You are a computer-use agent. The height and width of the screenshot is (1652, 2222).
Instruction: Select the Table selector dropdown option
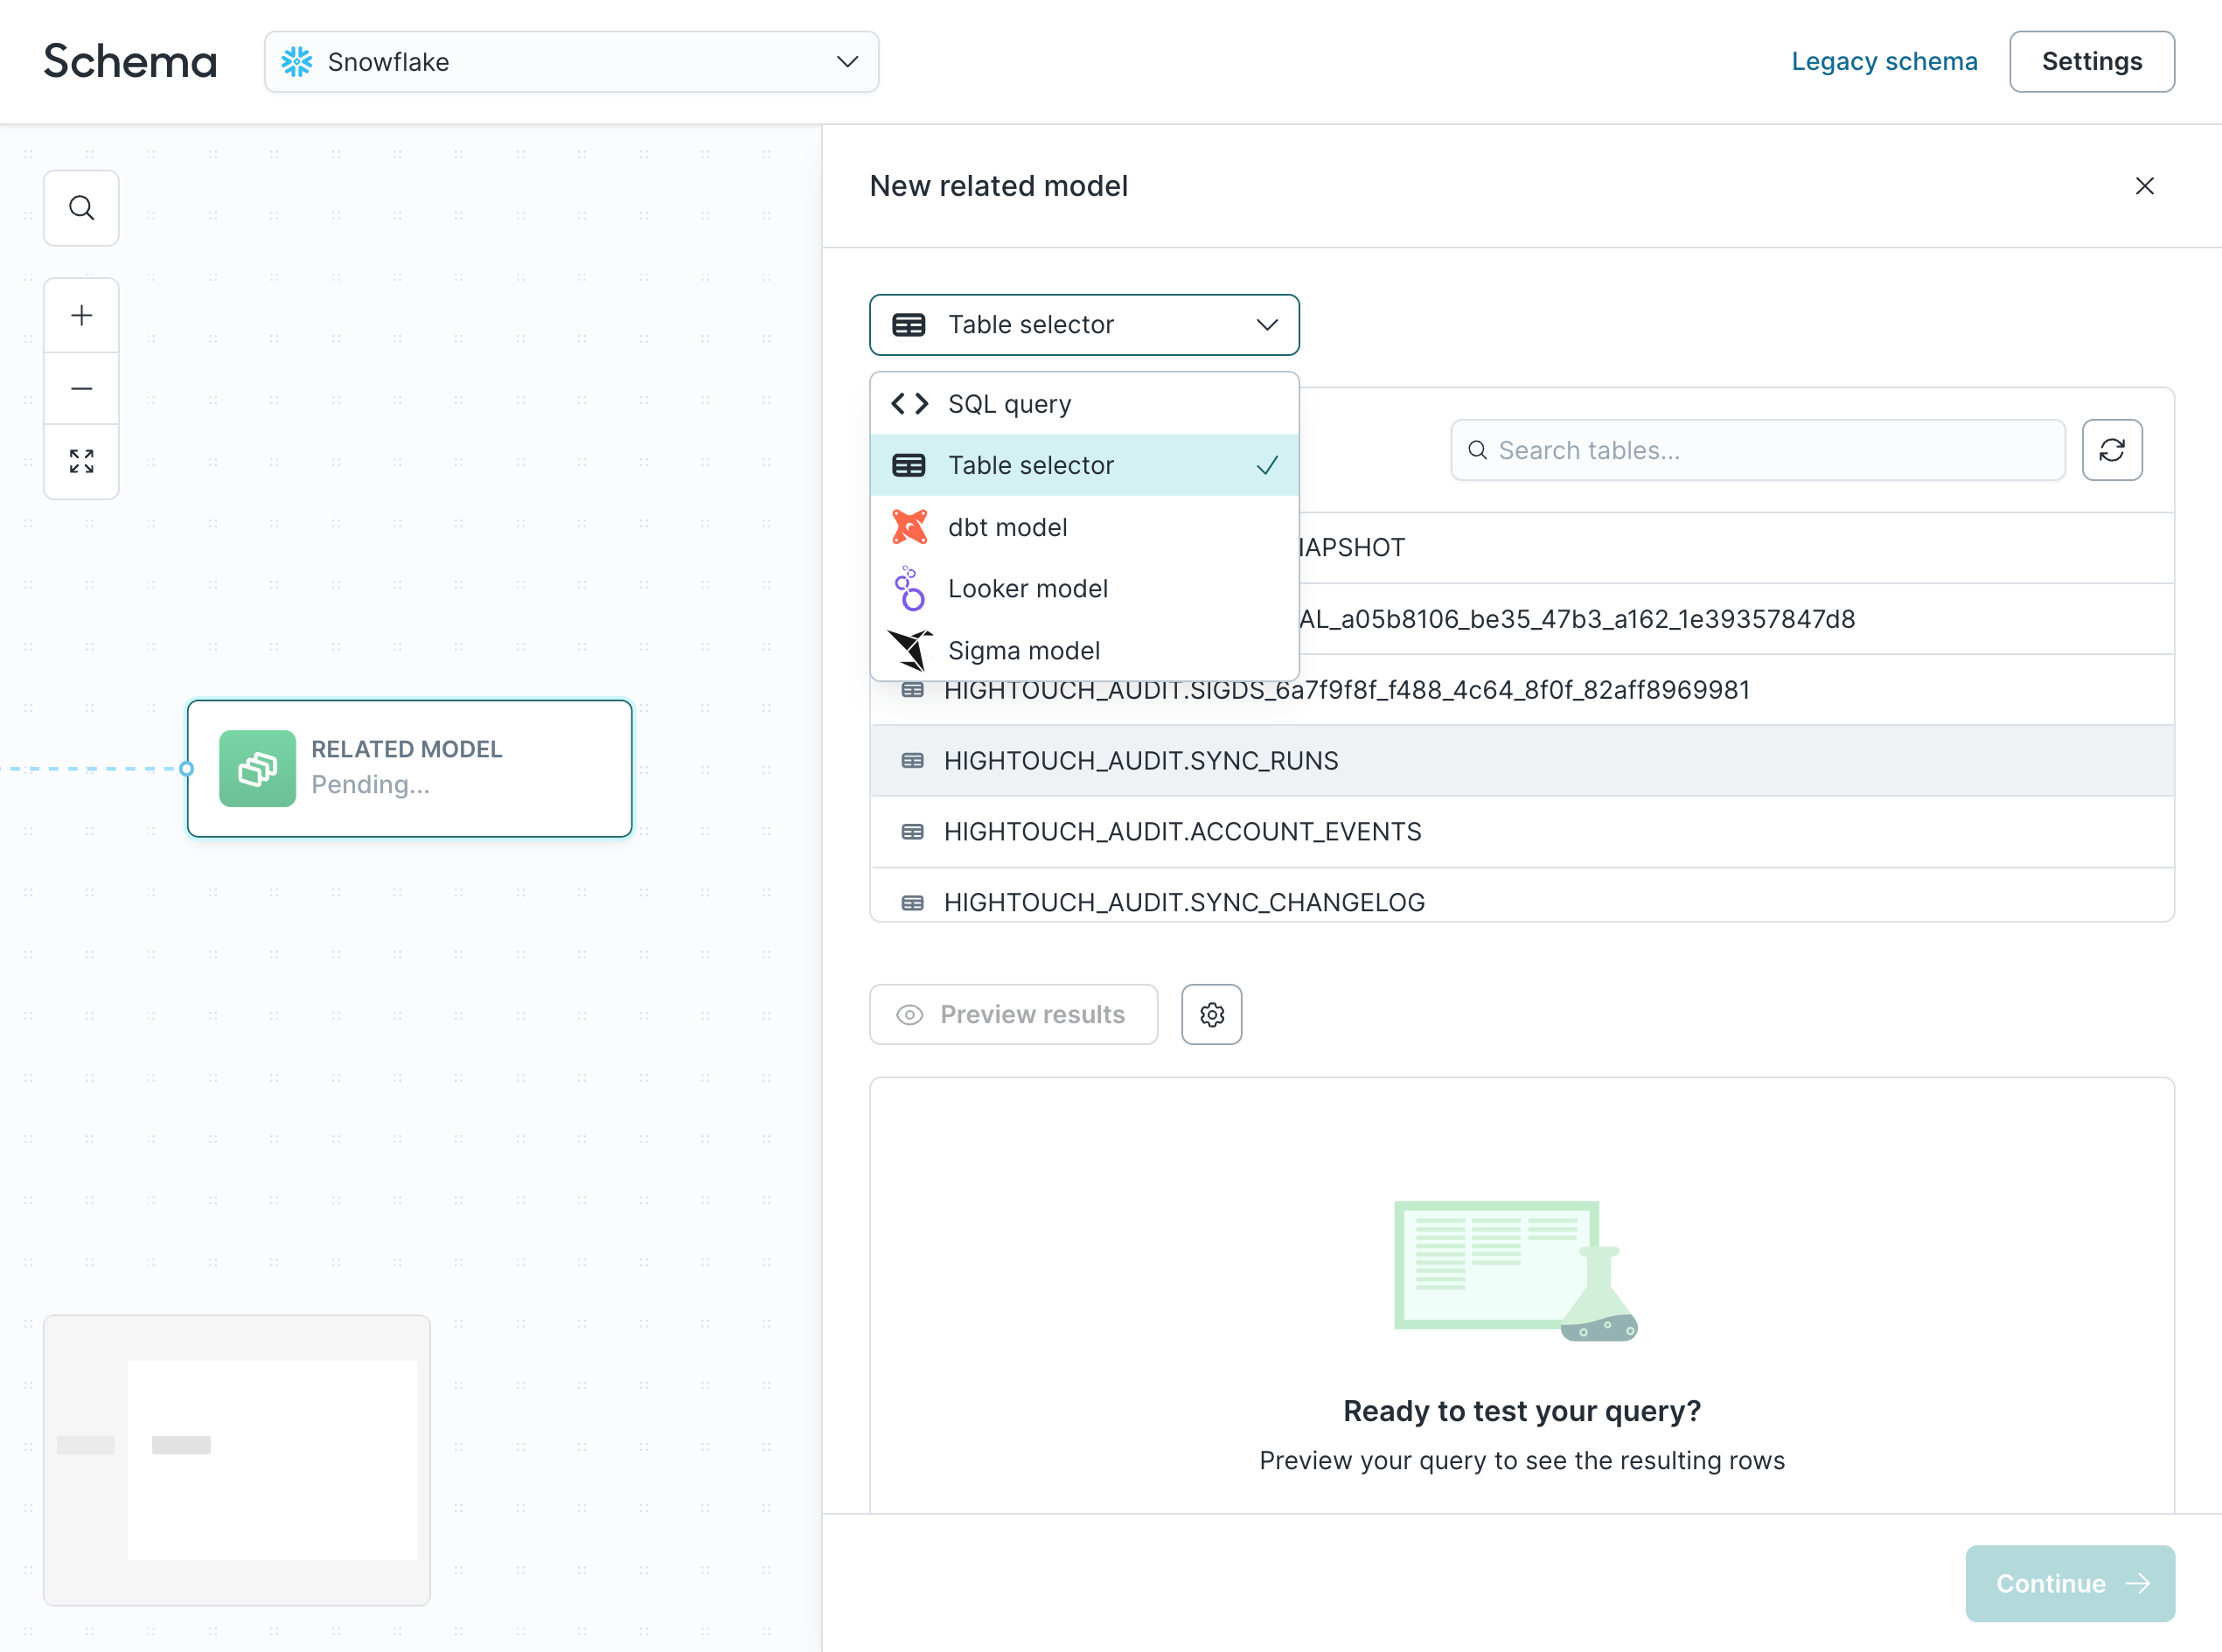[x=1086, y=464]
